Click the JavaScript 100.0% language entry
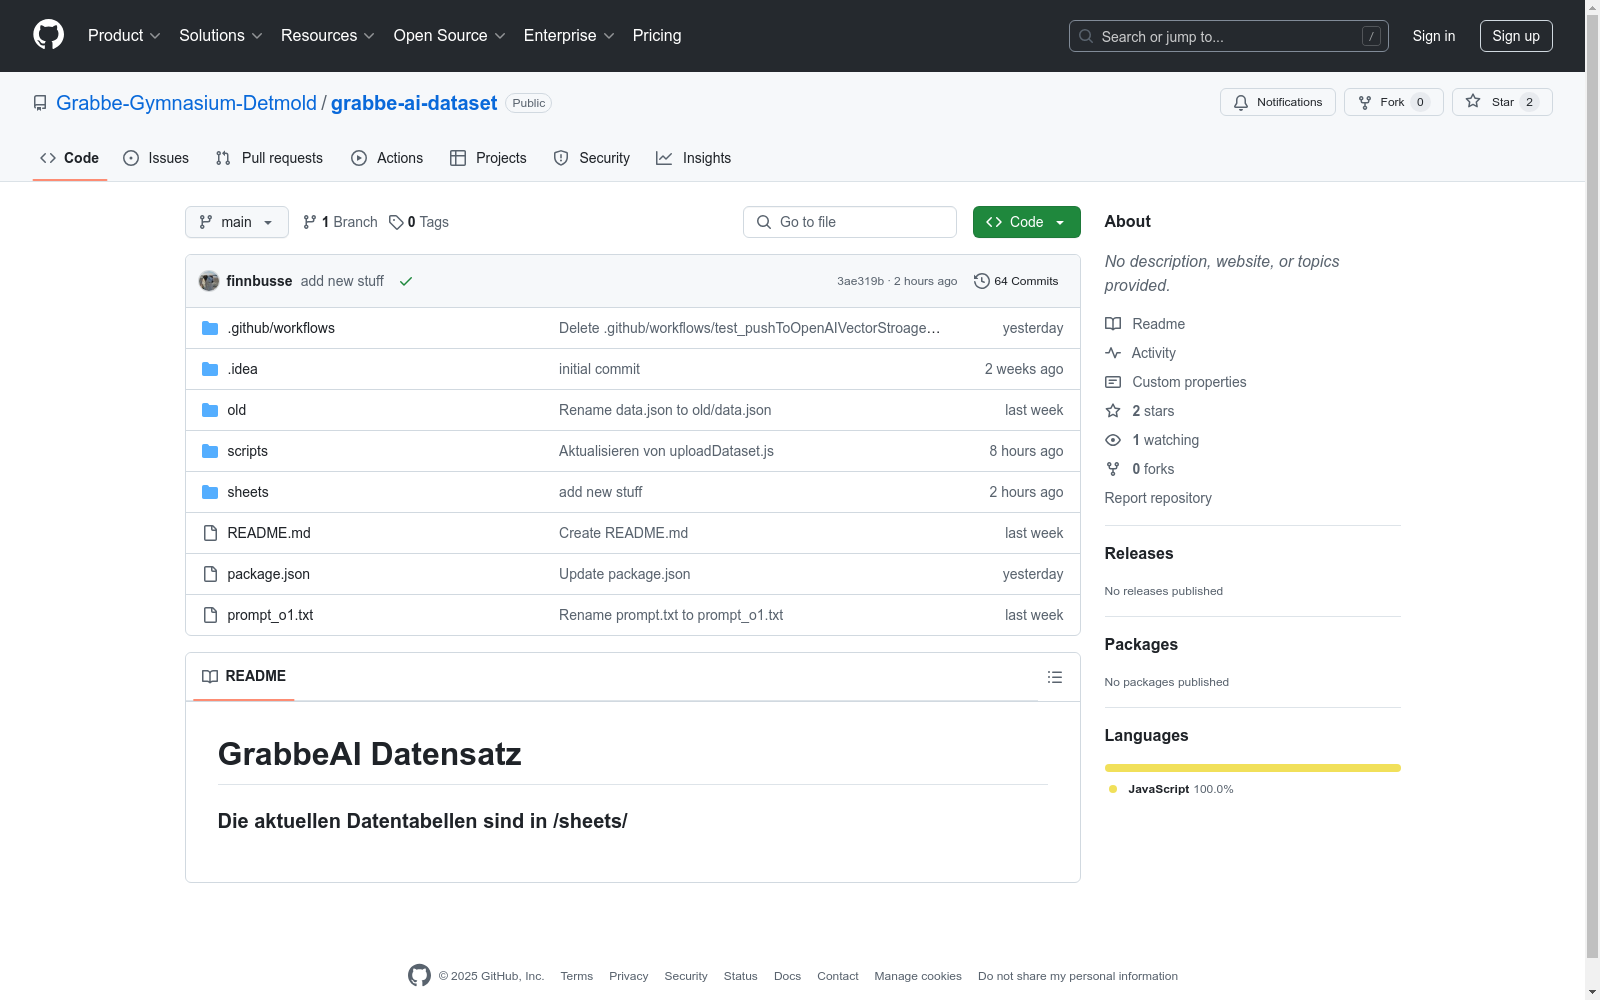The height and width of the screenshot is (1000, 1600). click(1171, 789)
